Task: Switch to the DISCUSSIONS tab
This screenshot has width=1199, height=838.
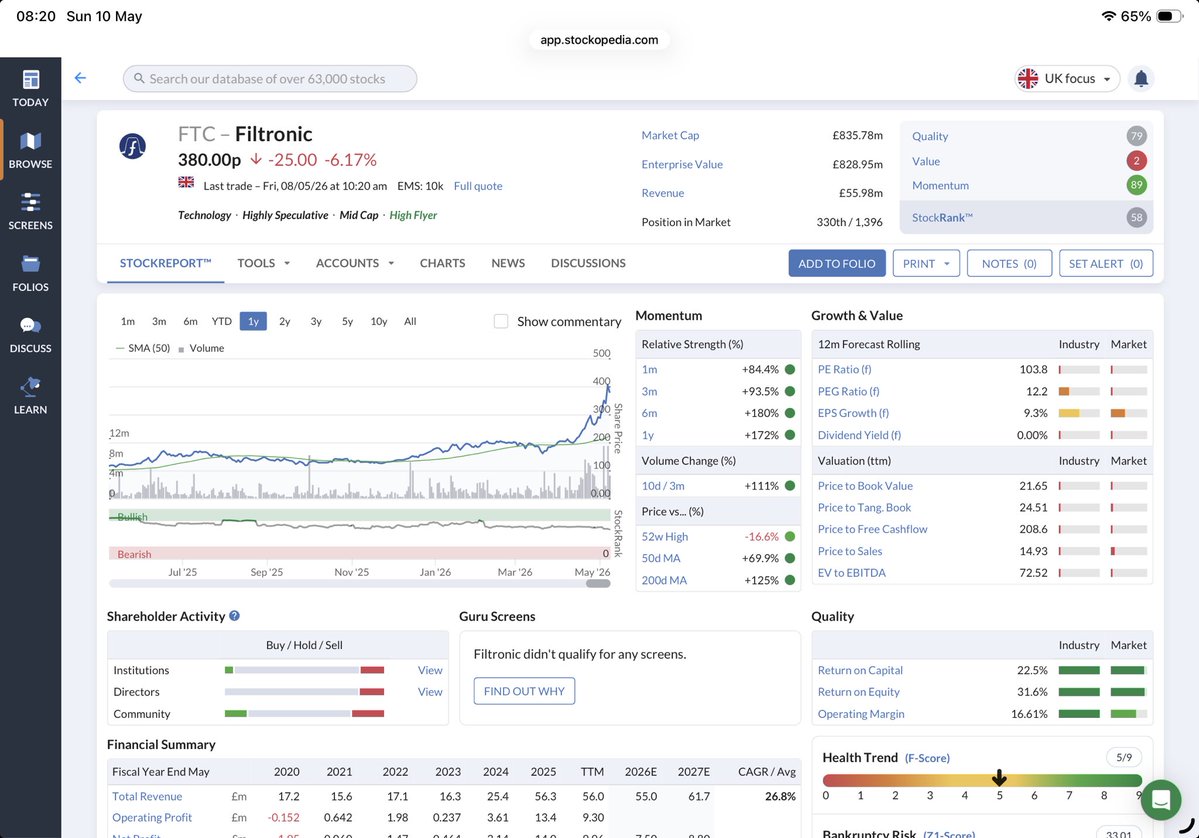Action: [588, 263]
